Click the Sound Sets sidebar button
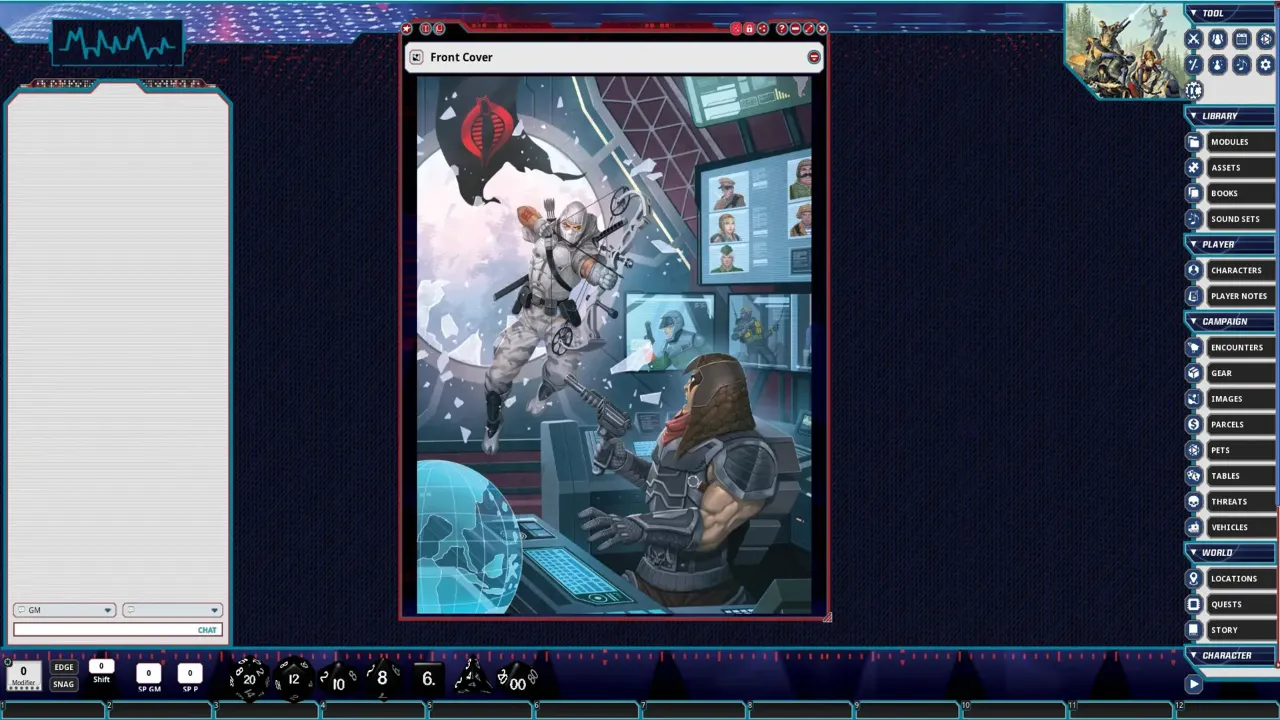This screenshot has height=720, width=1280. [x=1239, y=219]
